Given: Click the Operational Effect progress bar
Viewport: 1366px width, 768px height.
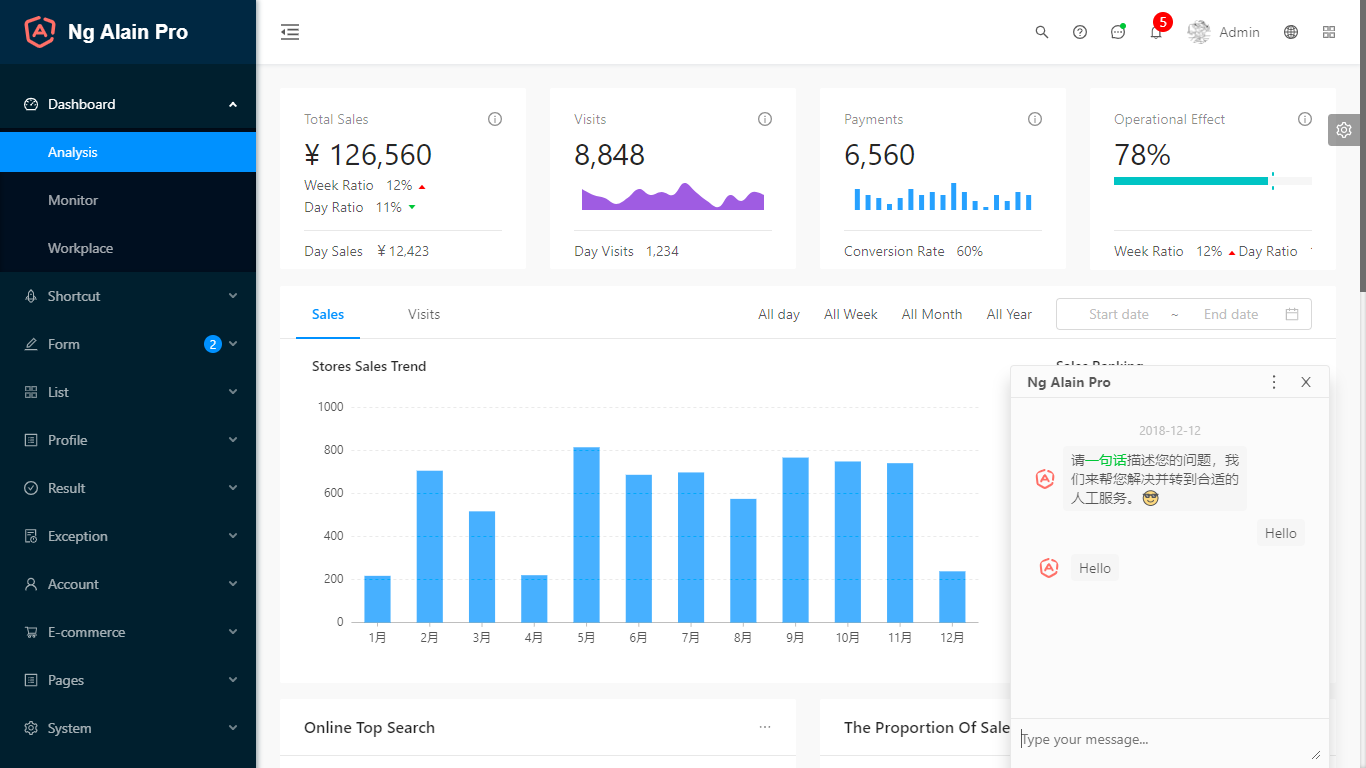Looking at the screenshot, I should (x=1213, y=181).
